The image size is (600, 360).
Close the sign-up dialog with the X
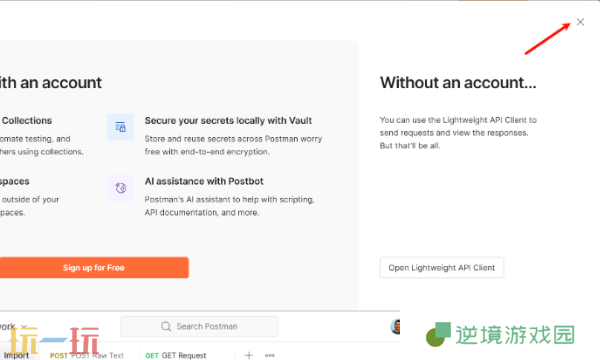pos(580,22)
